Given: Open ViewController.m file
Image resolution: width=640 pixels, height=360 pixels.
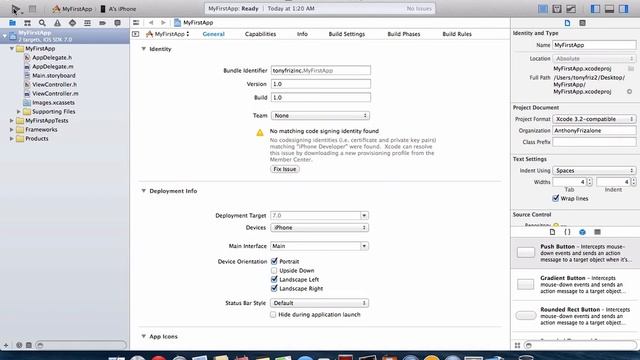Looking at the screenshot, I should pyautogui.click(x=55, y=93).
